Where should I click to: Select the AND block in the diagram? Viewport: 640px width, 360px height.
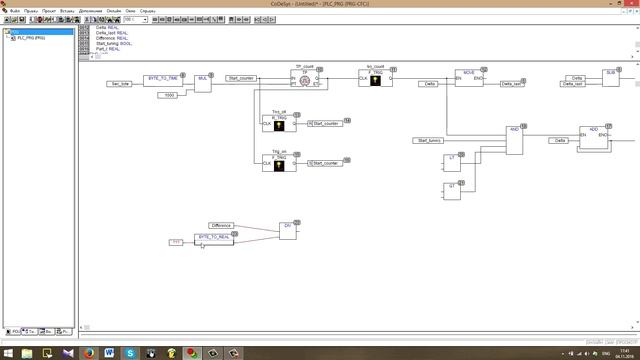click(x=514, y=140)
